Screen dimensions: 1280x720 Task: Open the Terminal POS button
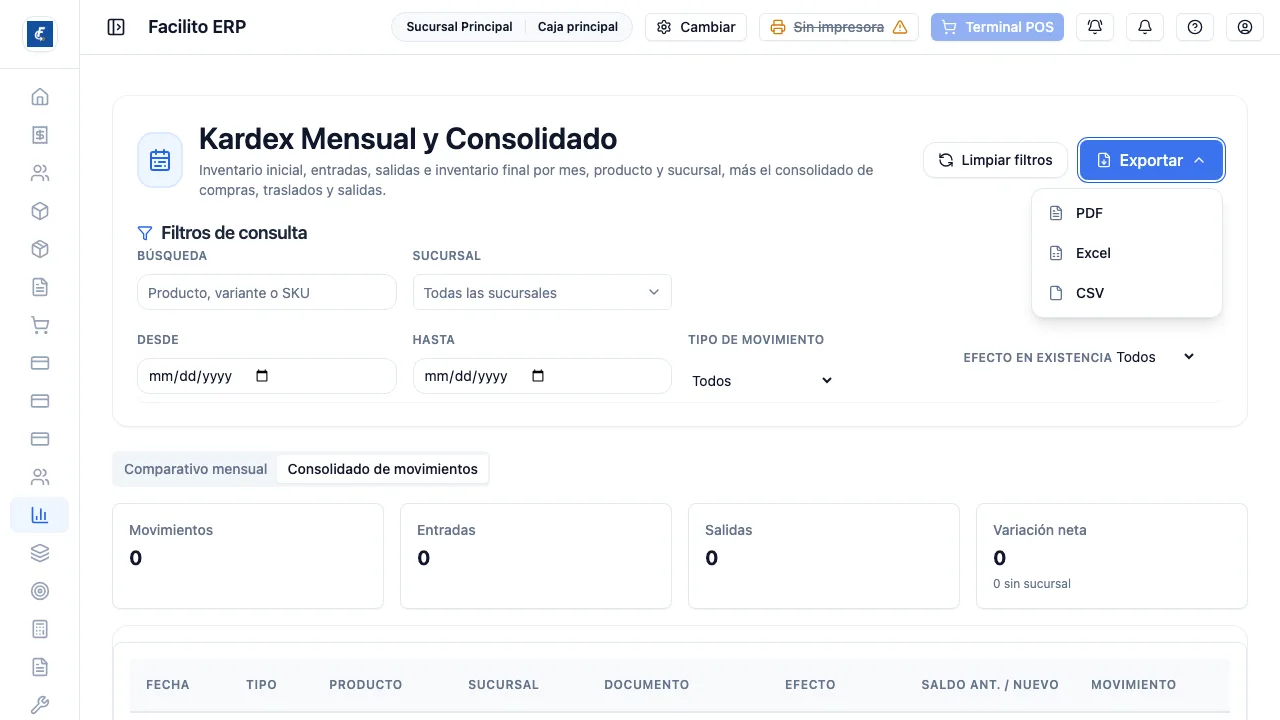point(997,27)
